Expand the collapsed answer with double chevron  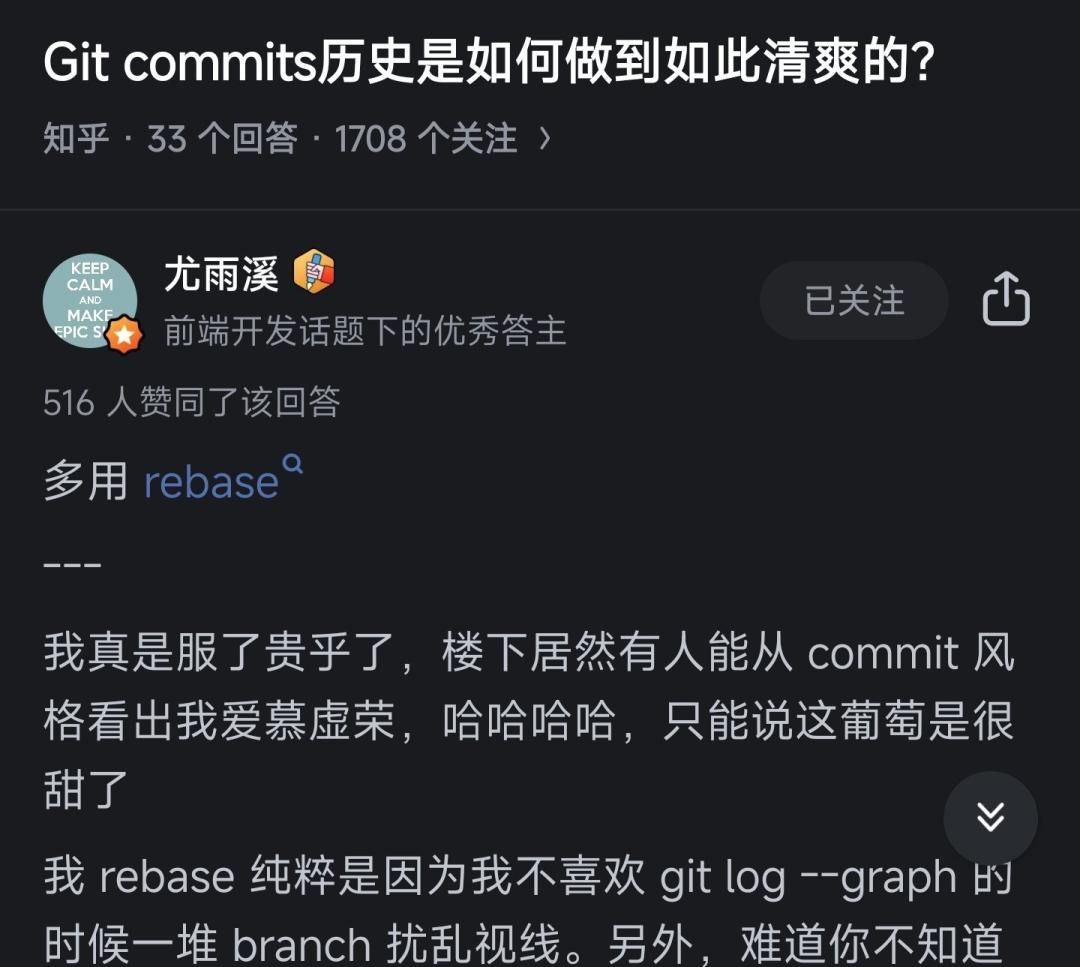[990, 818]
